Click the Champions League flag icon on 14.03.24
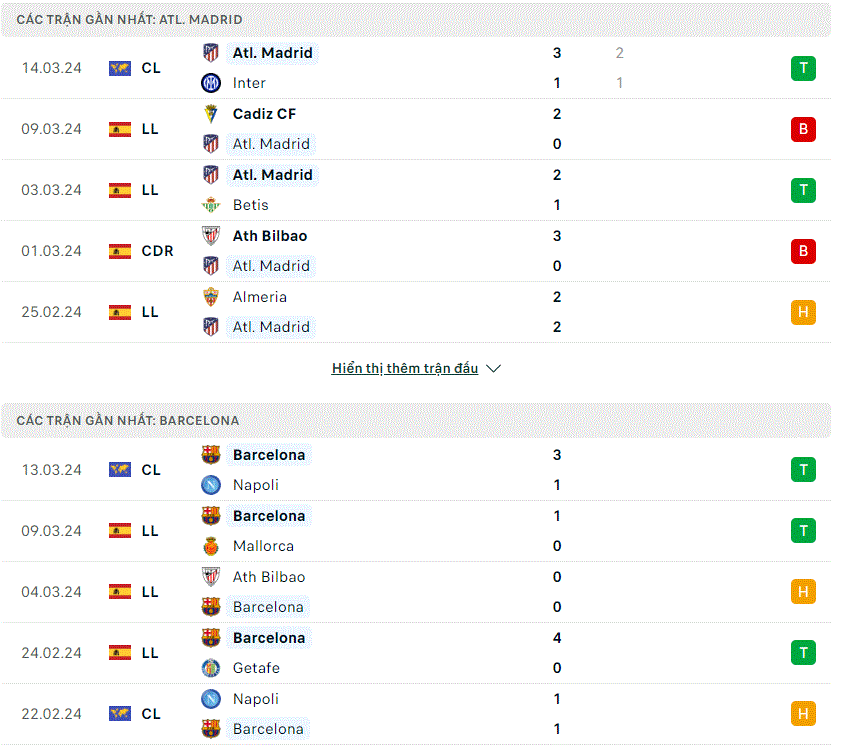Screen dimensions: 846x745 point(120,69)
